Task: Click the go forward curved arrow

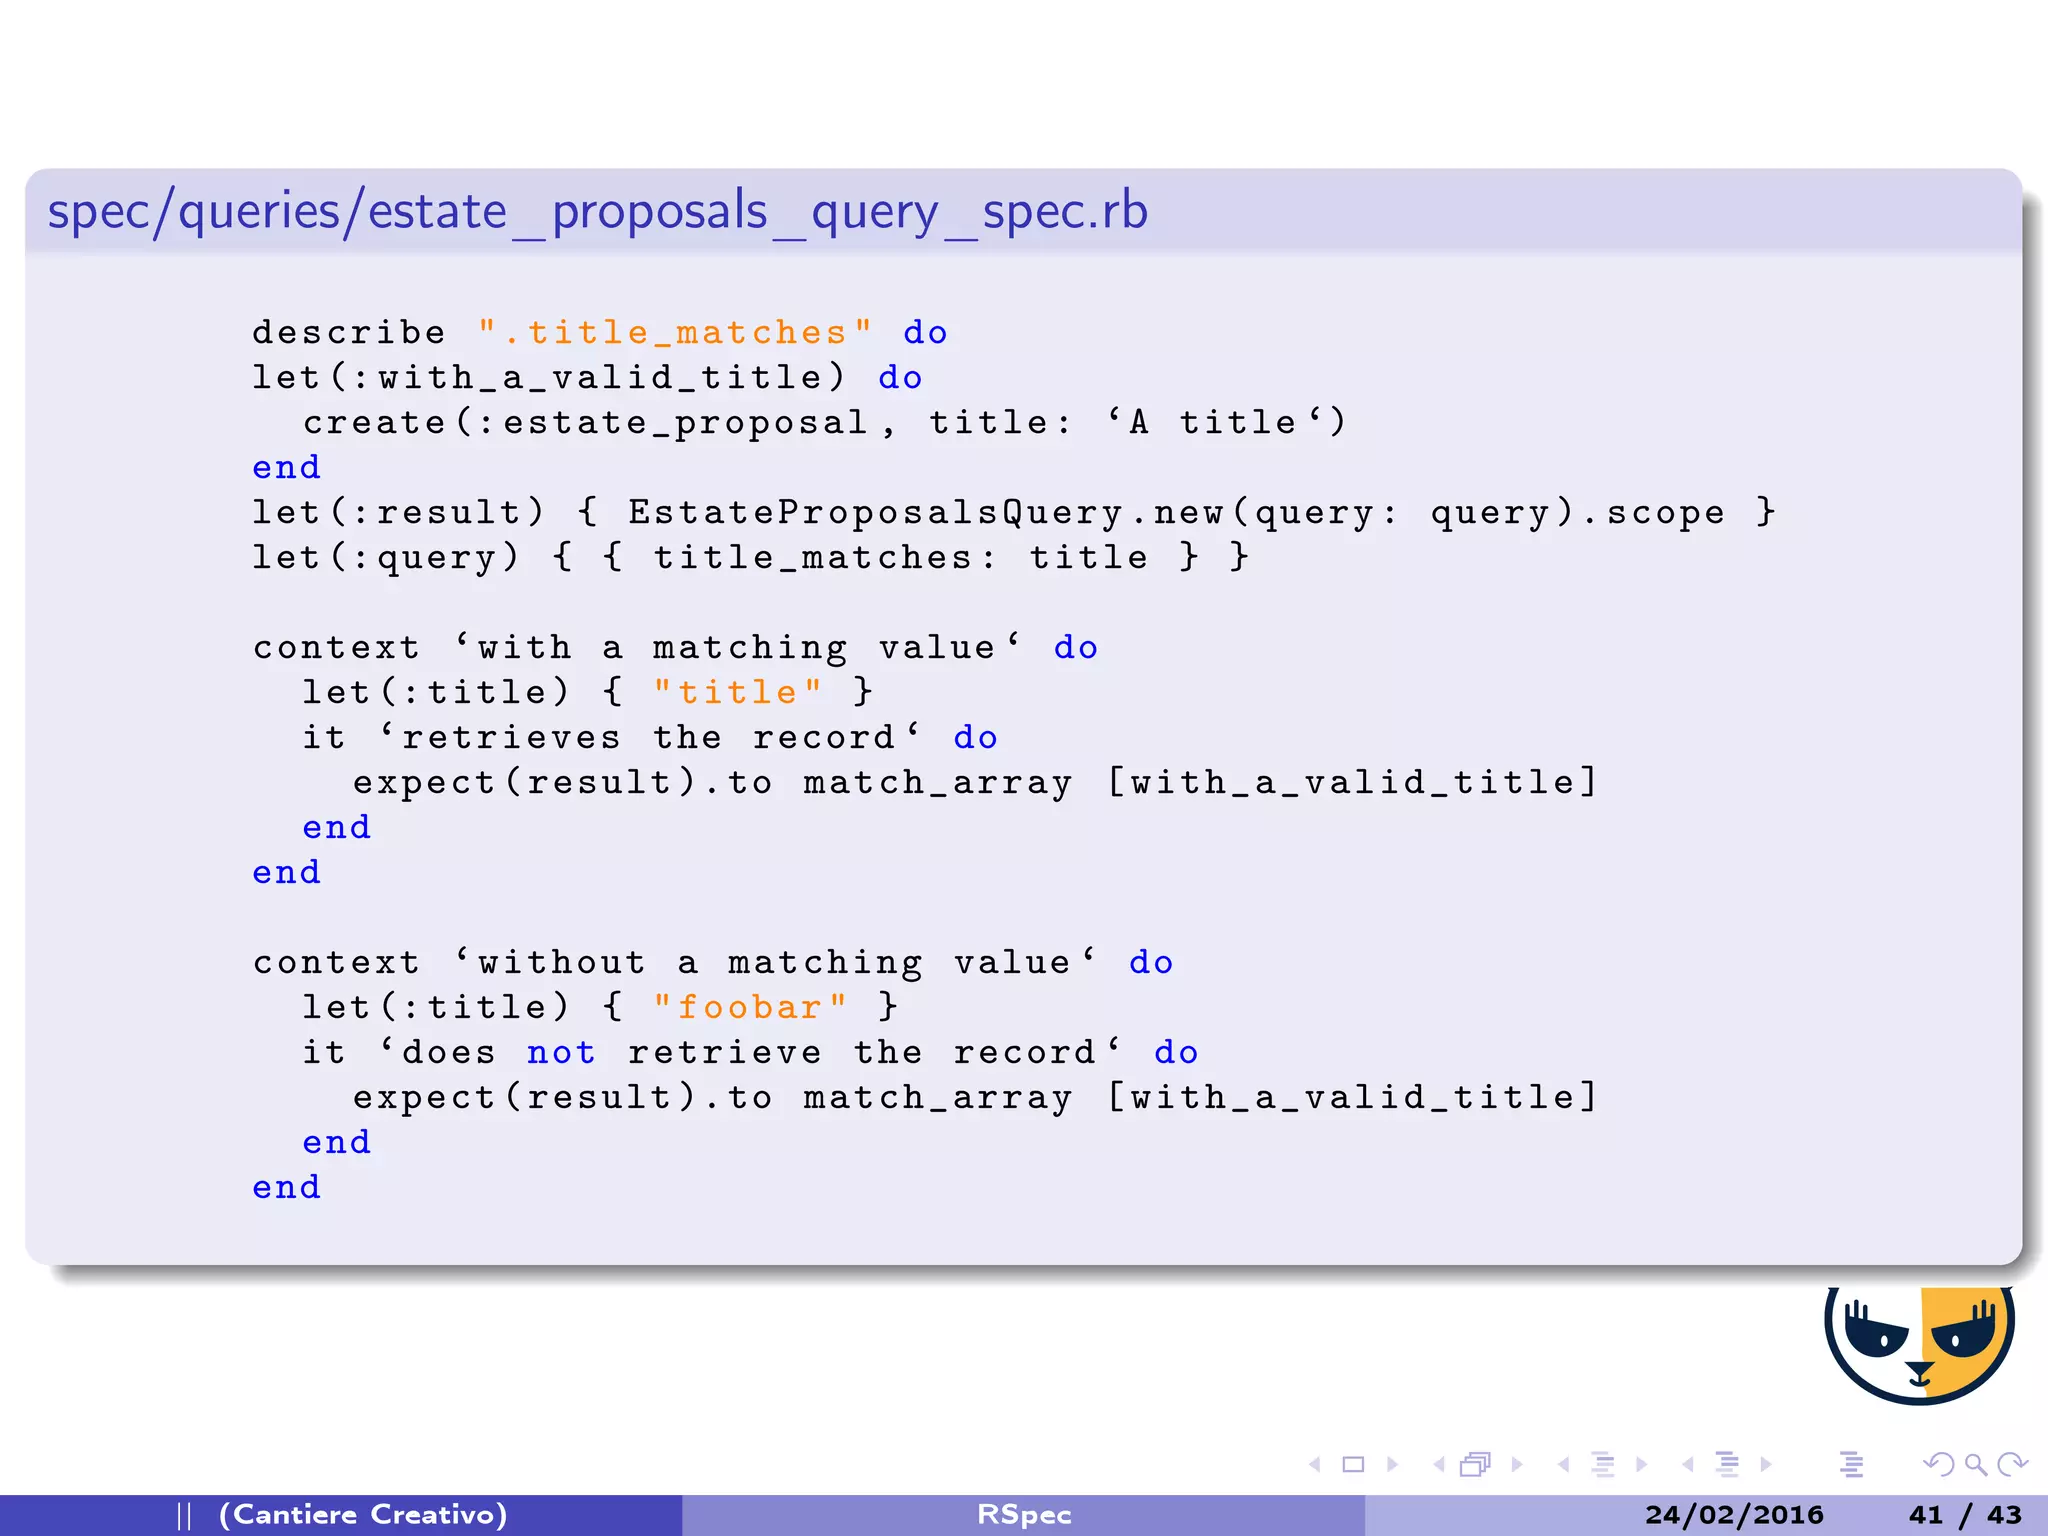Action: pos(2011,1464)
